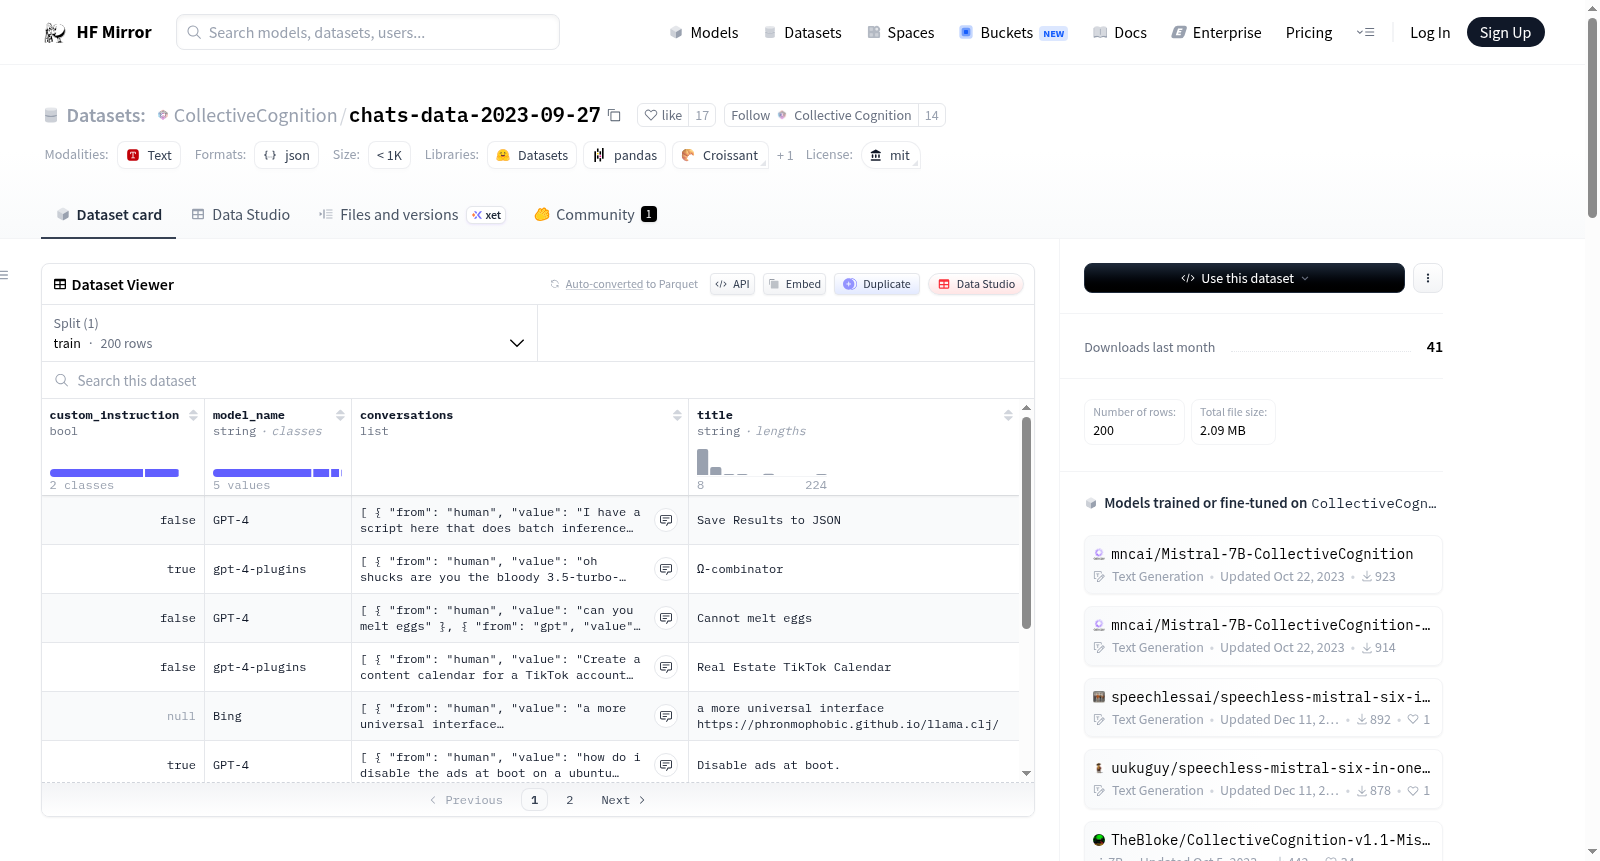
Task: Toggle the left sidebar menu icon
Action: pyautogui.click(x=5, y=275)
